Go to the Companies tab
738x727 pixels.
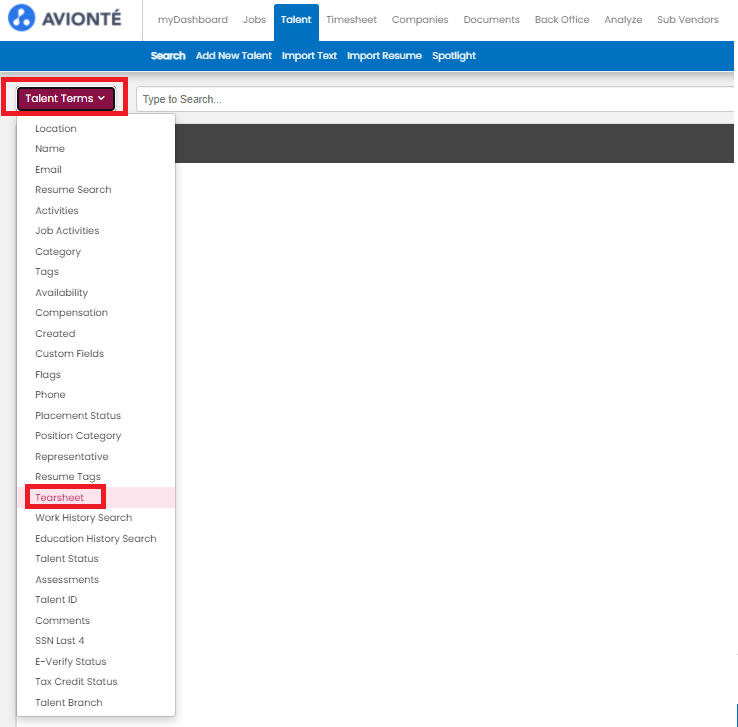click(x=420, y=20)
